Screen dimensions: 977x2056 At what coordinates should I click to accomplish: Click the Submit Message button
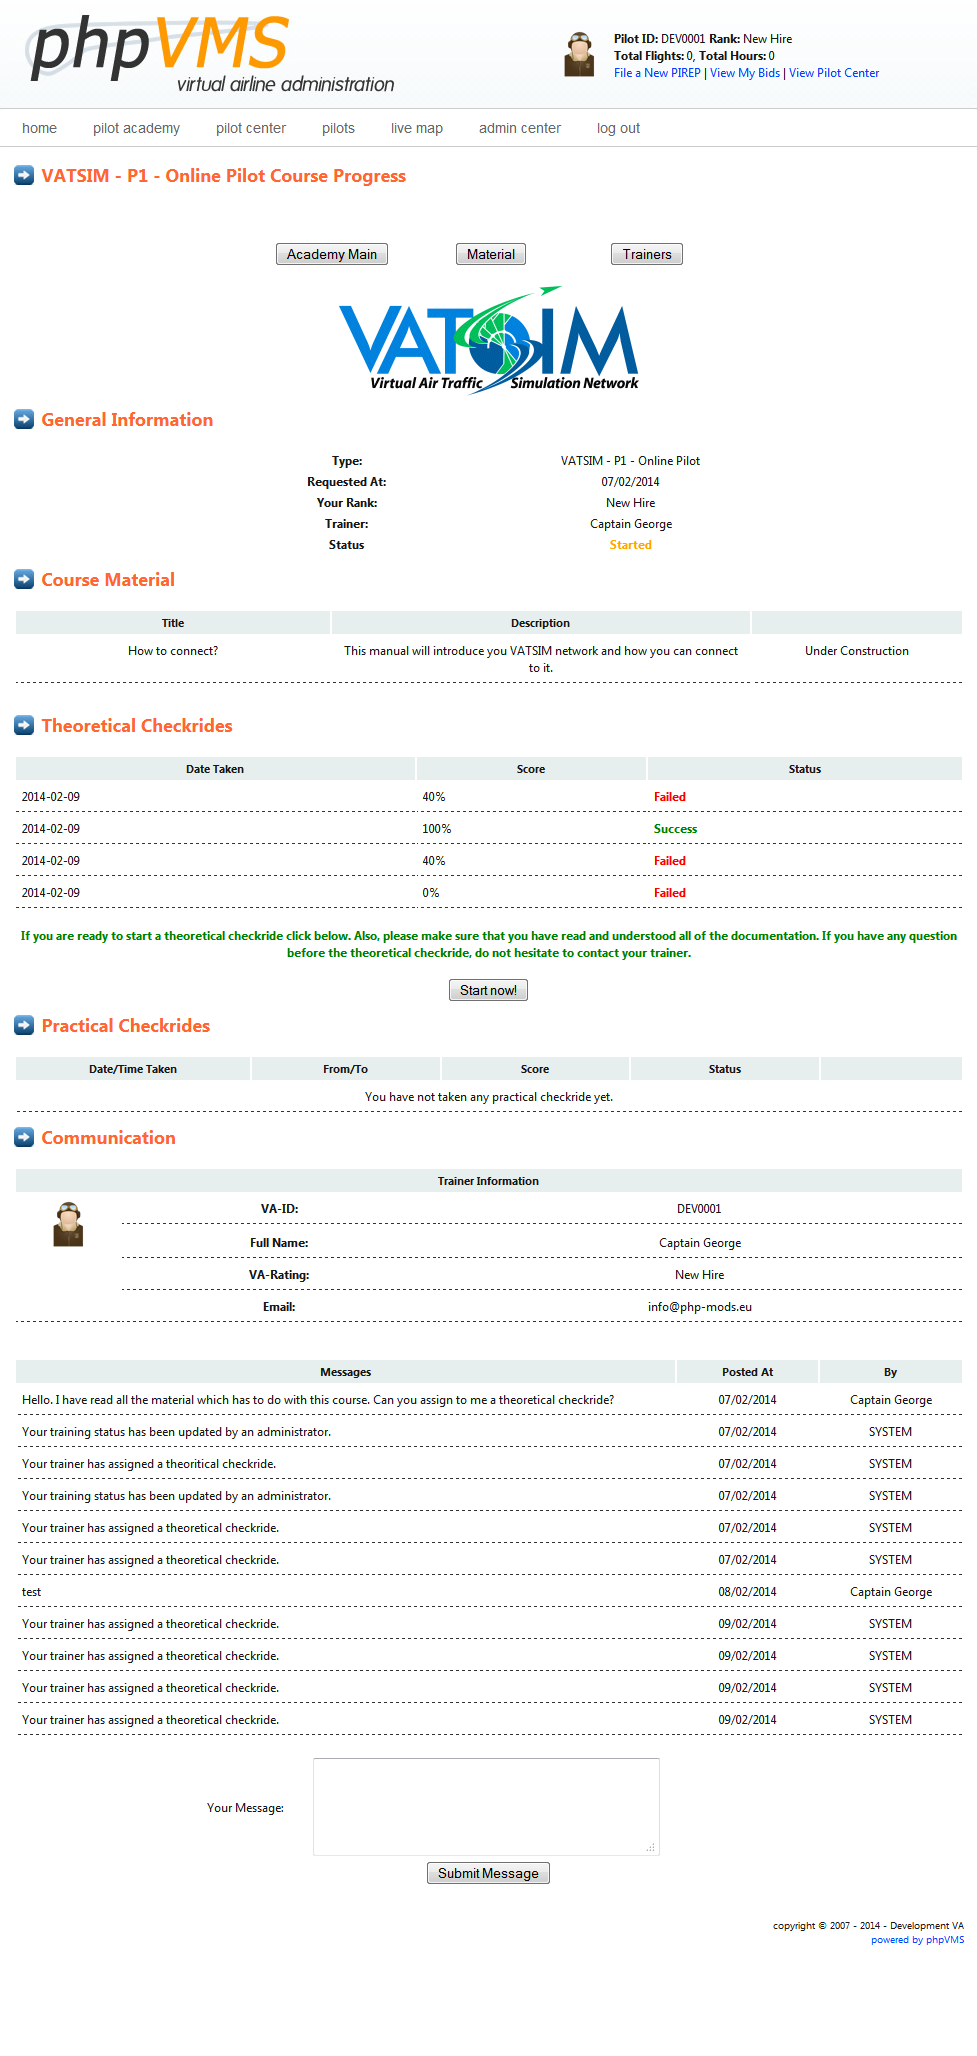point(488,1873)
